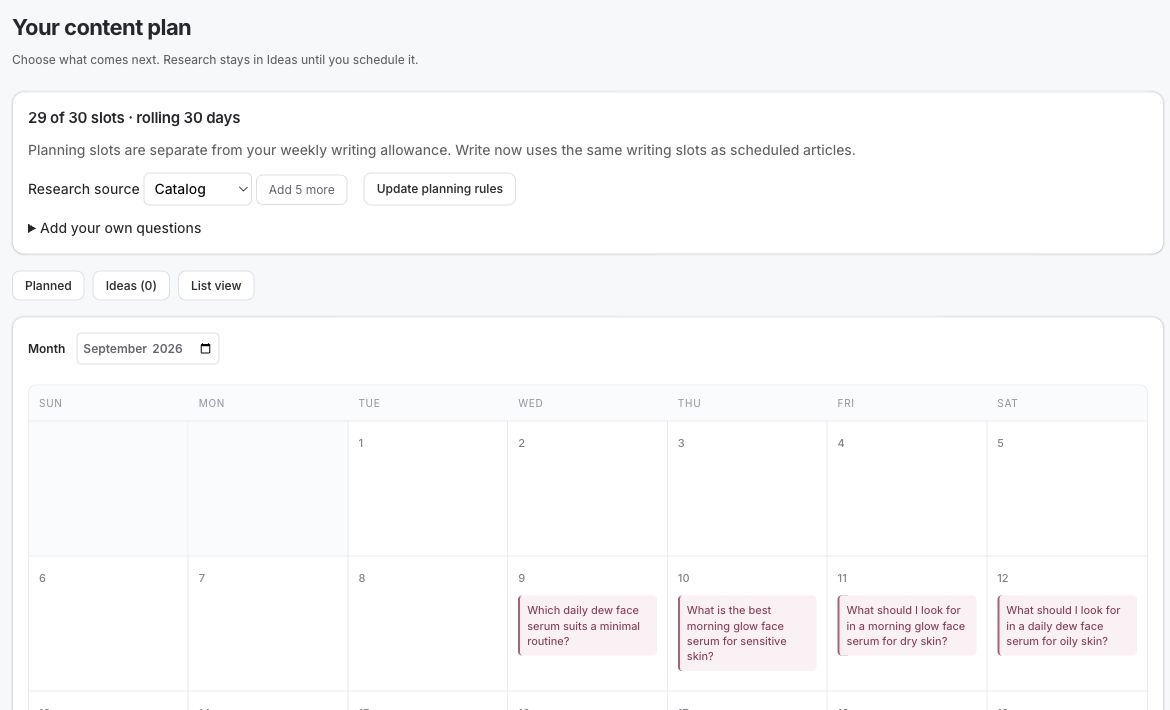Open article 'What is the best morning glow face serum for sensitive skin?'

click(747, 633)
